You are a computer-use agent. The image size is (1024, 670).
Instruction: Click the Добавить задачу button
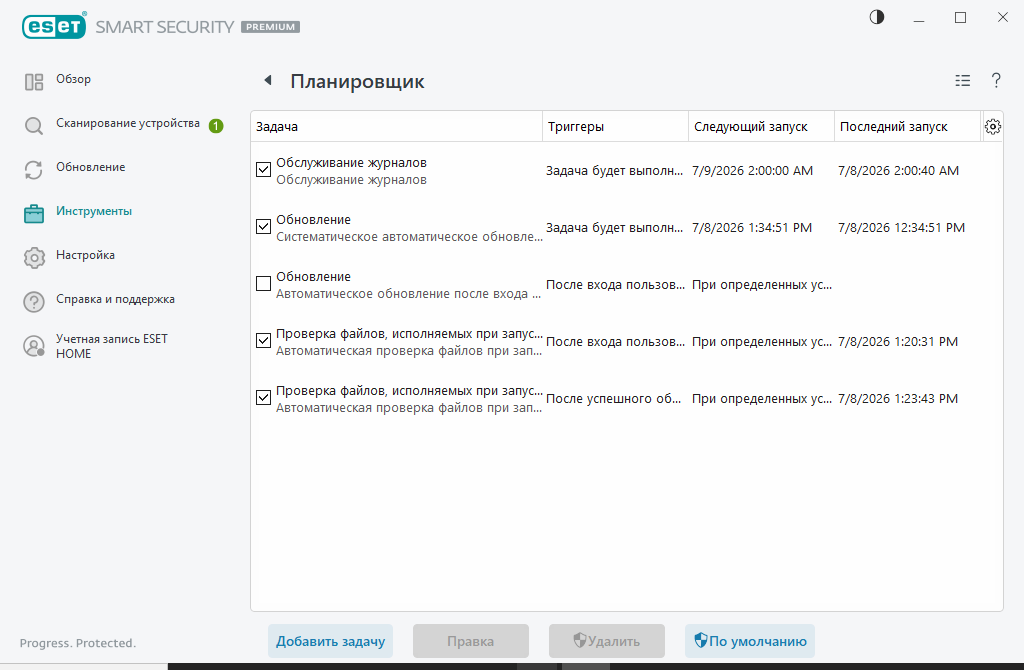coord(330,641)
